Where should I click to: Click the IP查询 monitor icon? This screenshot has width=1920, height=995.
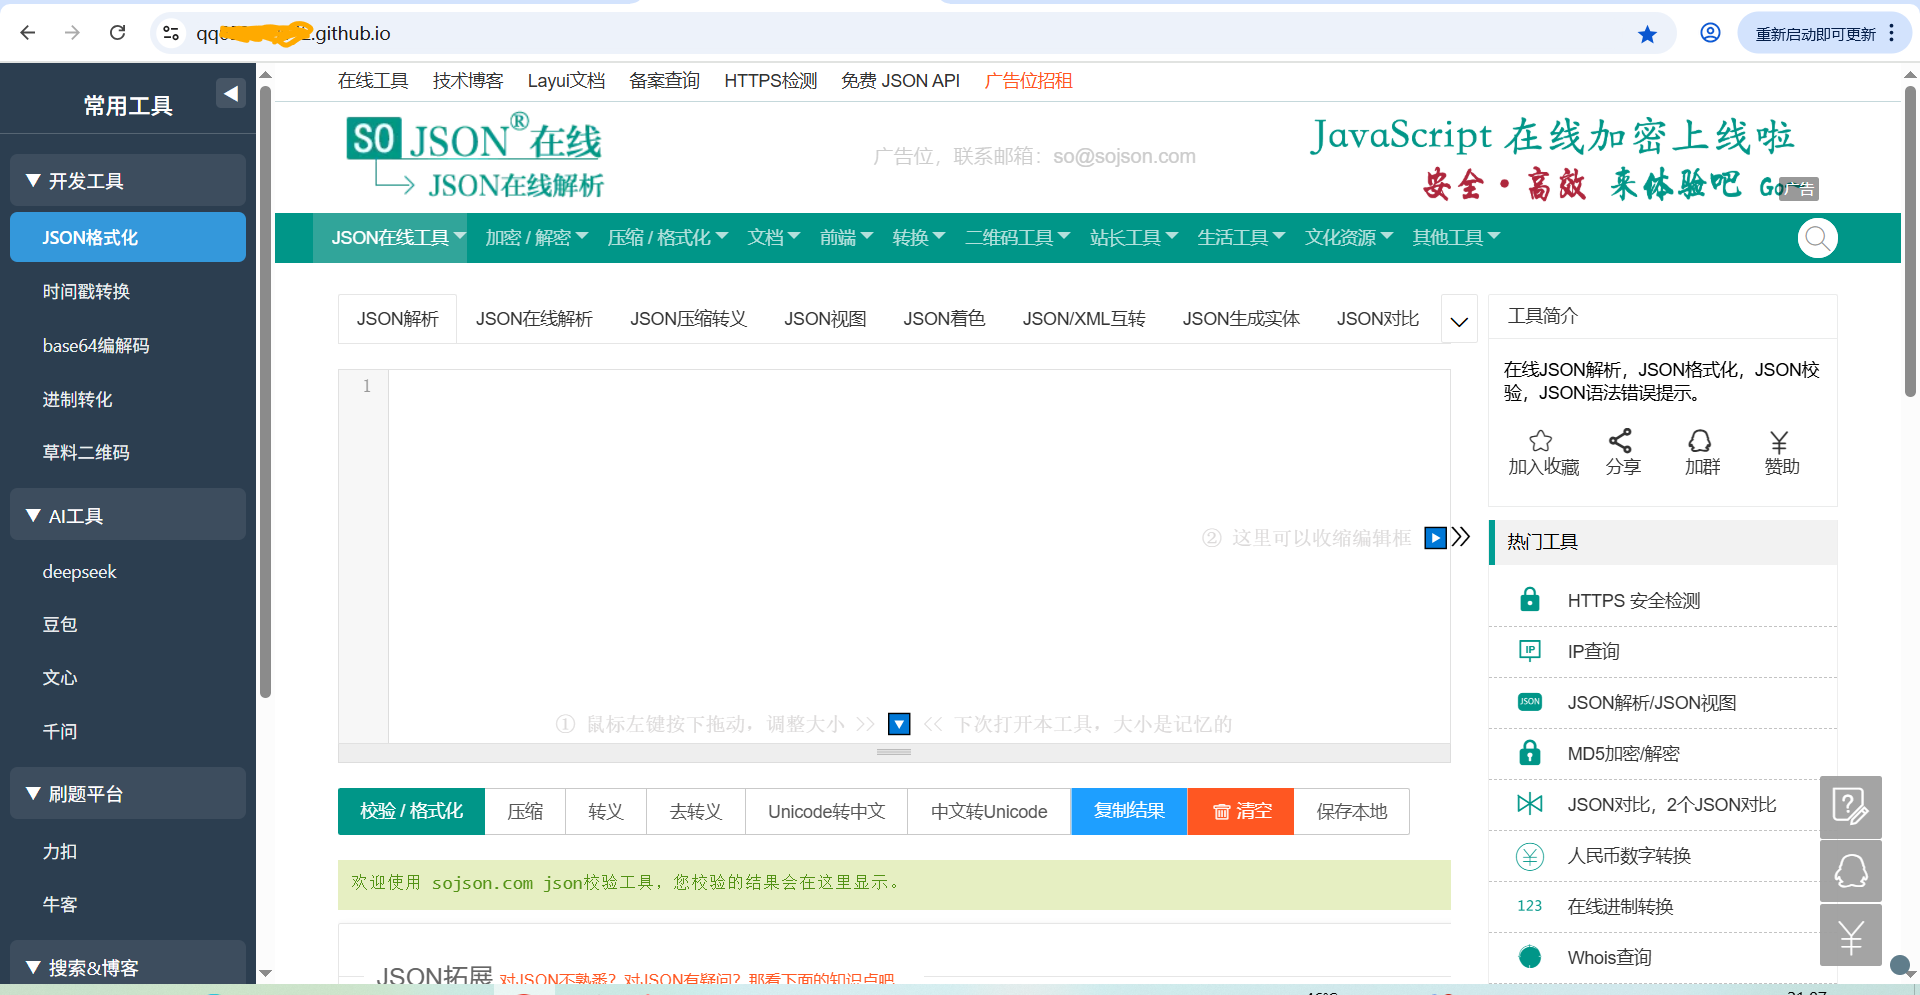point(1530,651)
